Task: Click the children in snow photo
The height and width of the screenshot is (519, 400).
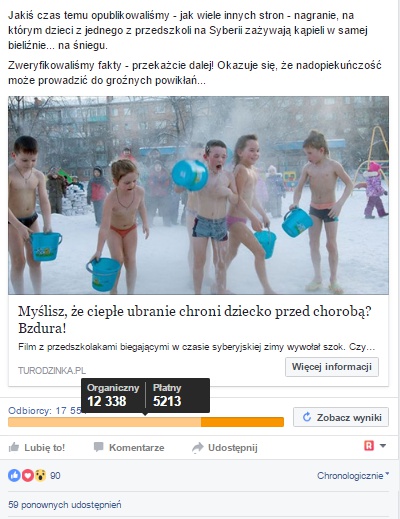Action: point(198,195)
